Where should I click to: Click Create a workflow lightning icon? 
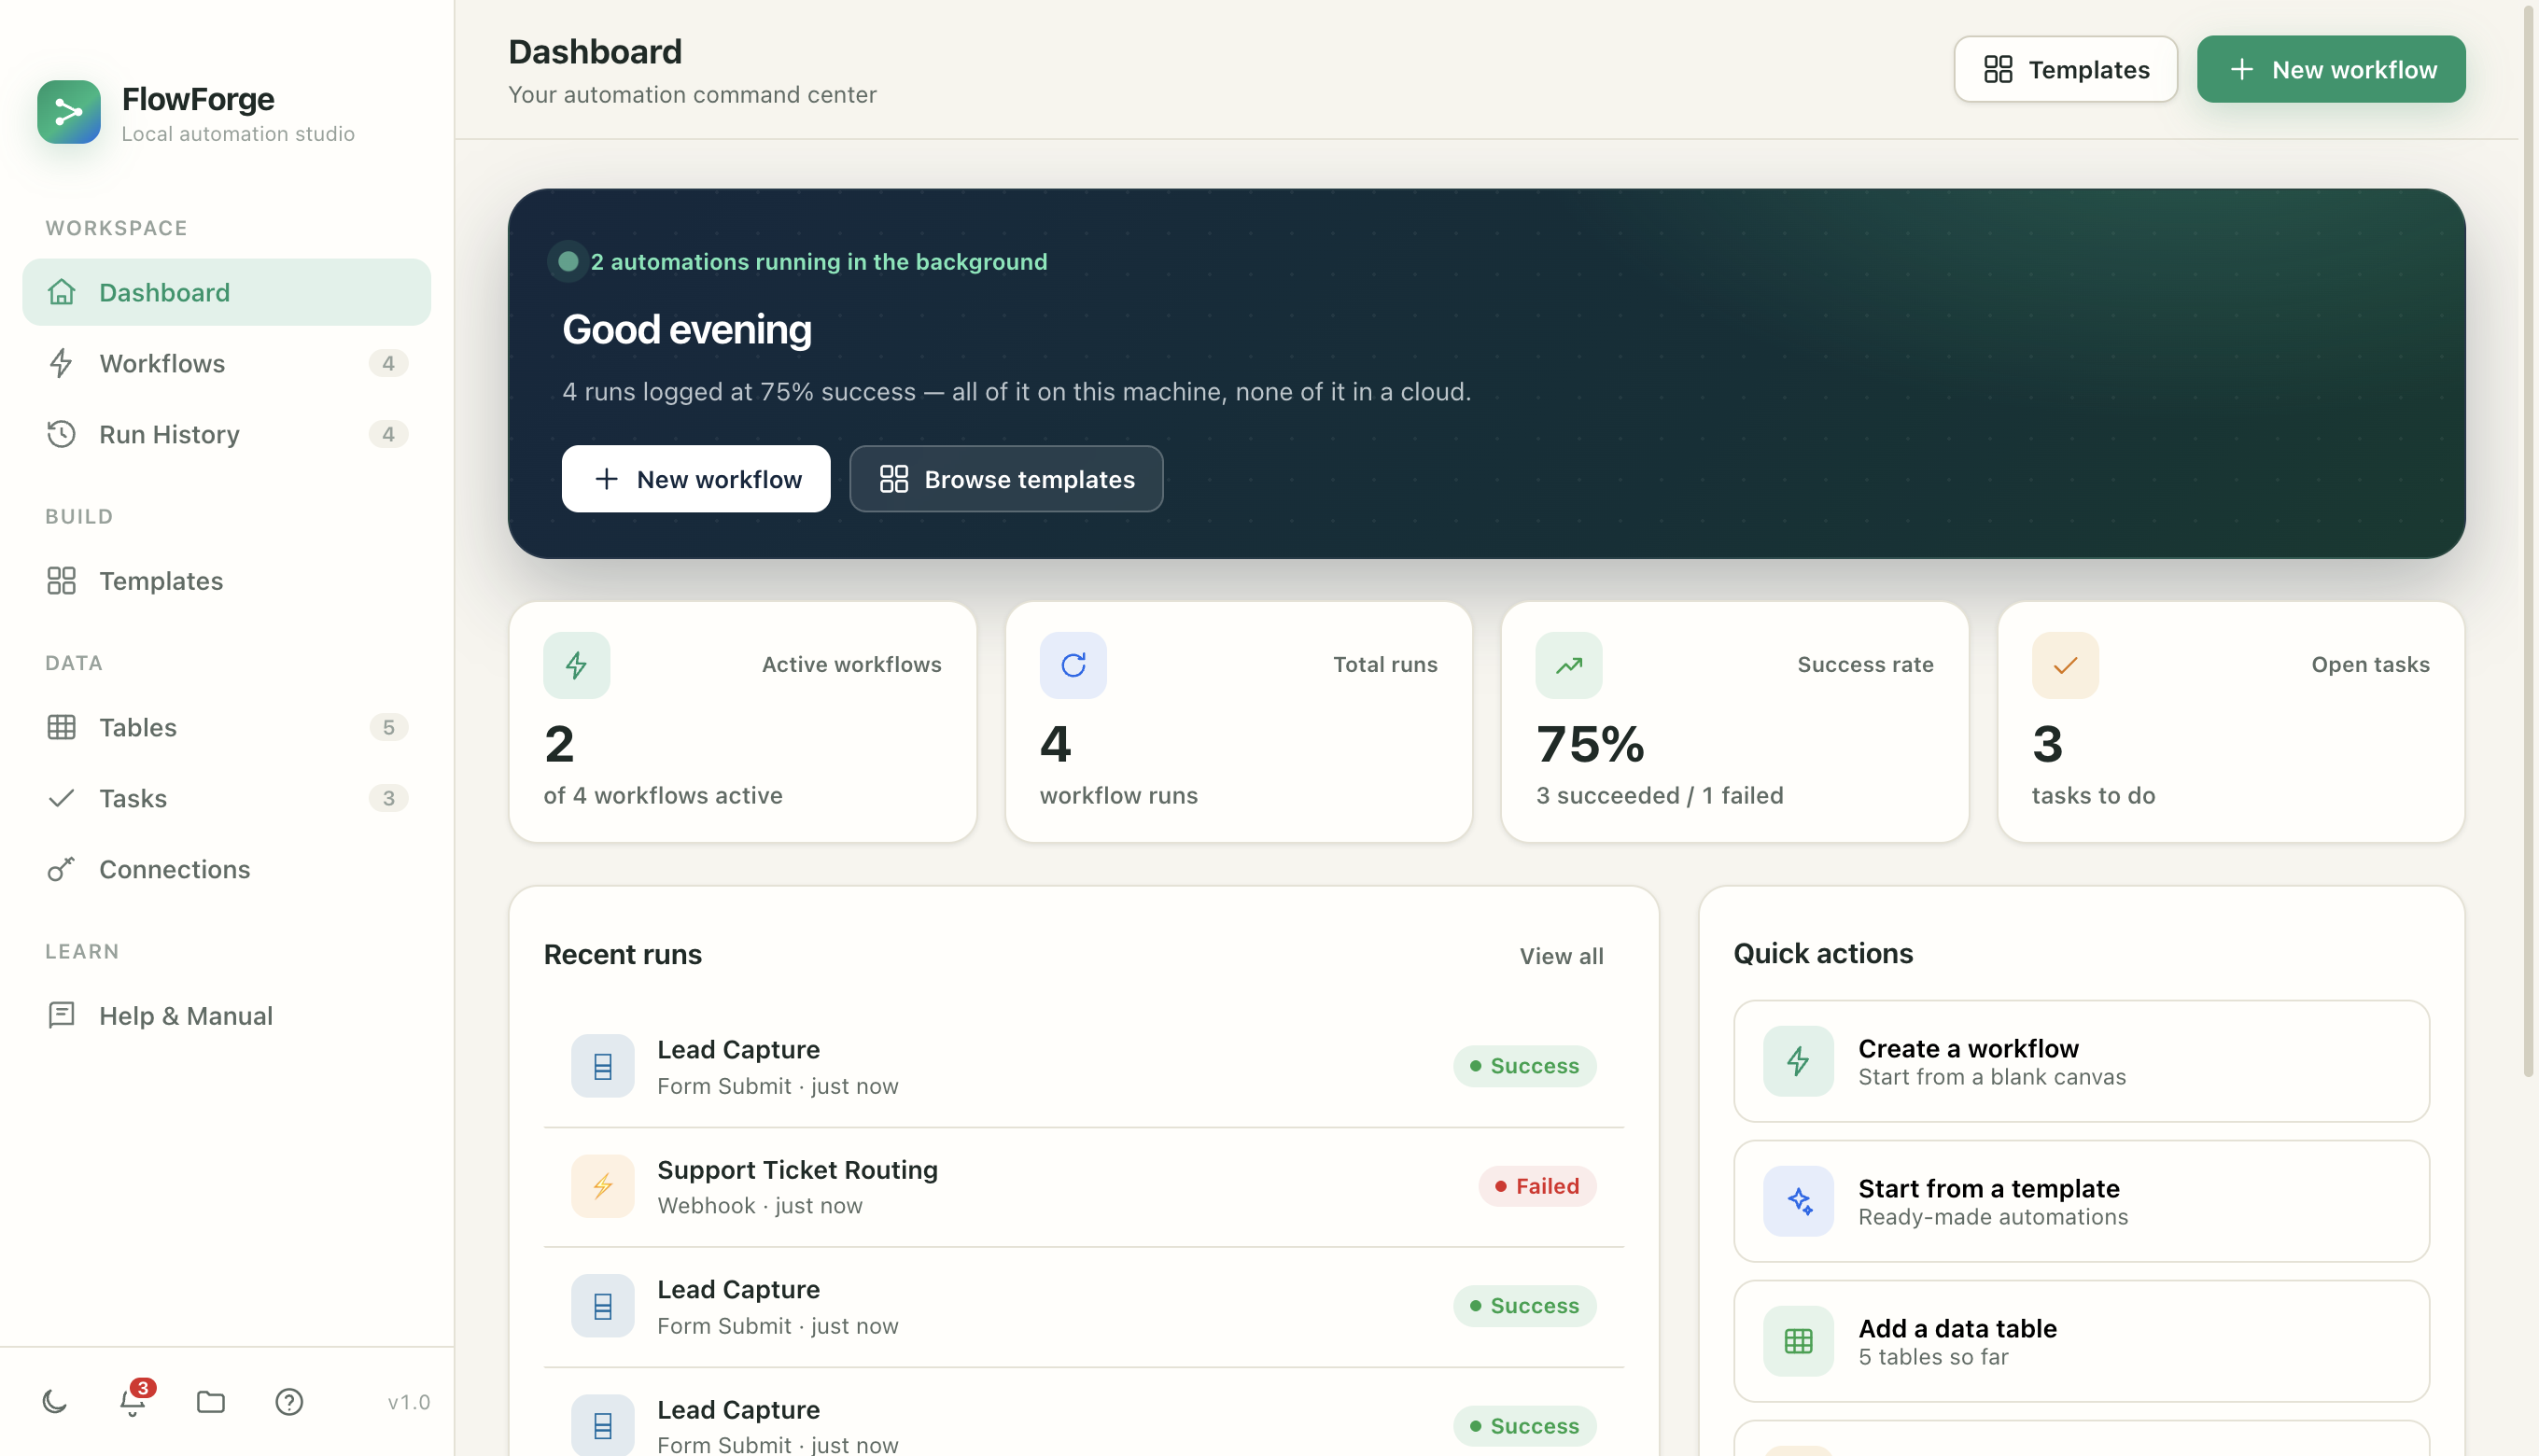tap(1799, 1062)
